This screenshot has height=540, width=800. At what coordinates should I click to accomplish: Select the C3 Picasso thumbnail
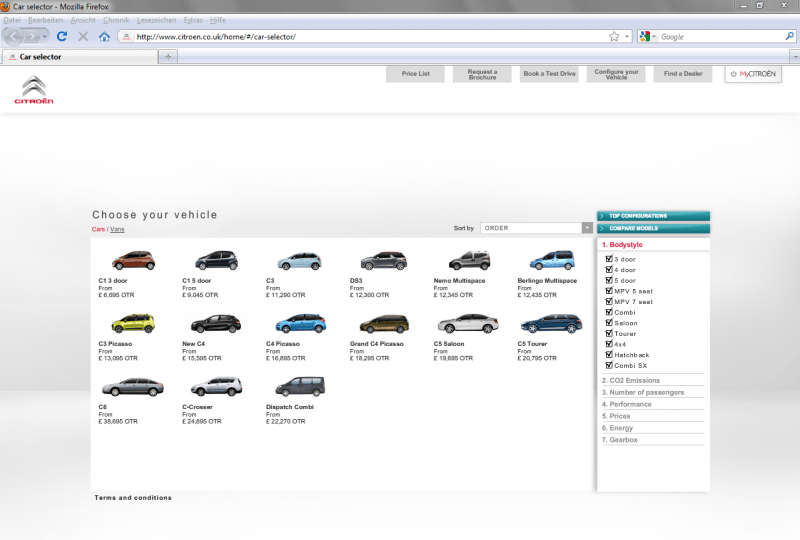(133, 323)
